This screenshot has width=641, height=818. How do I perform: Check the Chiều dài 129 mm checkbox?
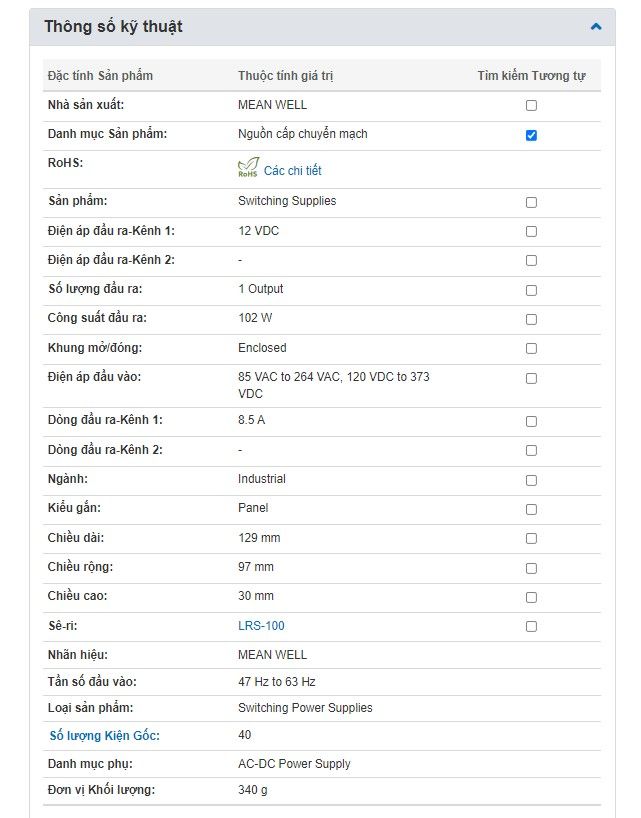pyautogui.click(x=531, y=539)
